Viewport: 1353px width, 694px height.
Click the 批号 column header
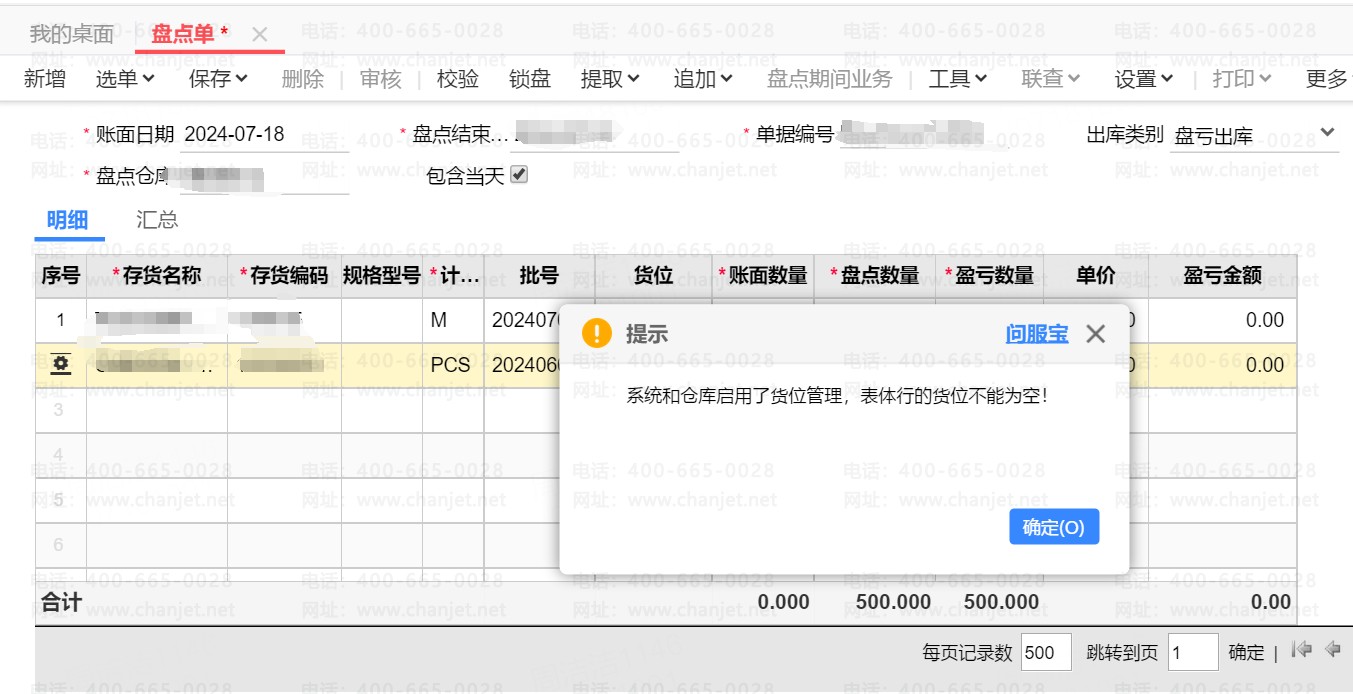click(539, 275)
